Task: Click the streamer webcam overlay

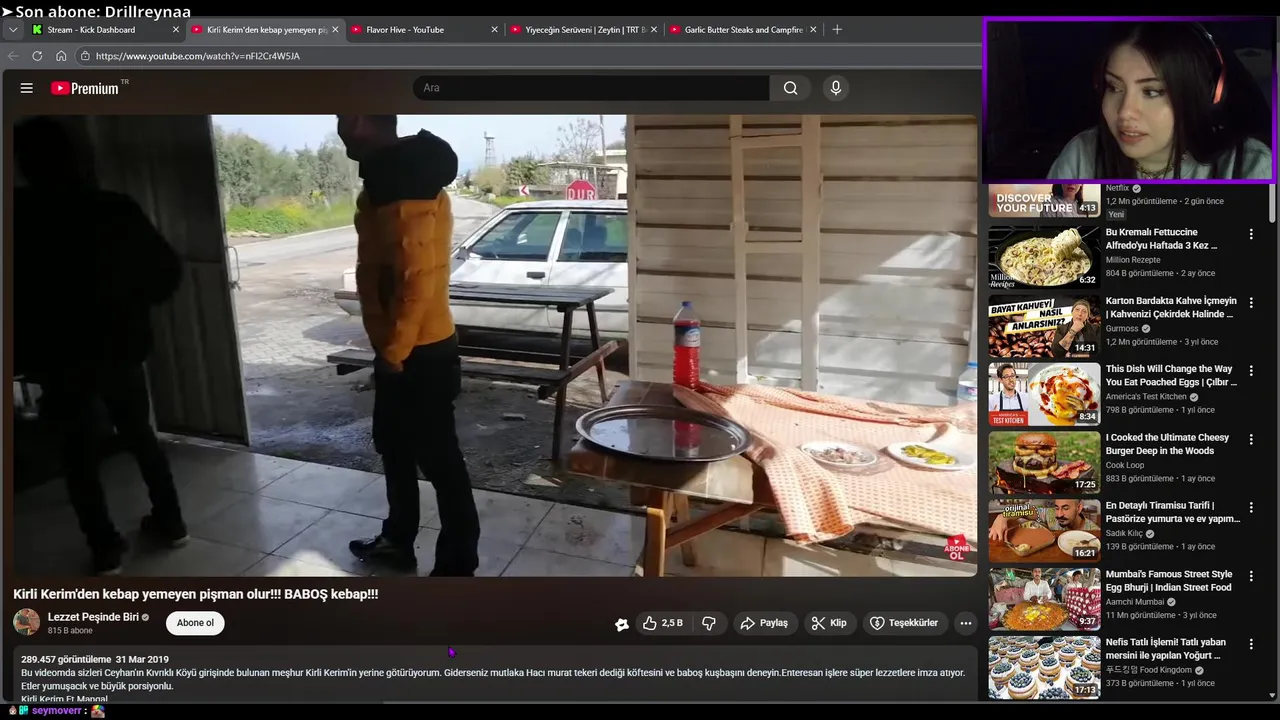Action: tap(1130, 100)
